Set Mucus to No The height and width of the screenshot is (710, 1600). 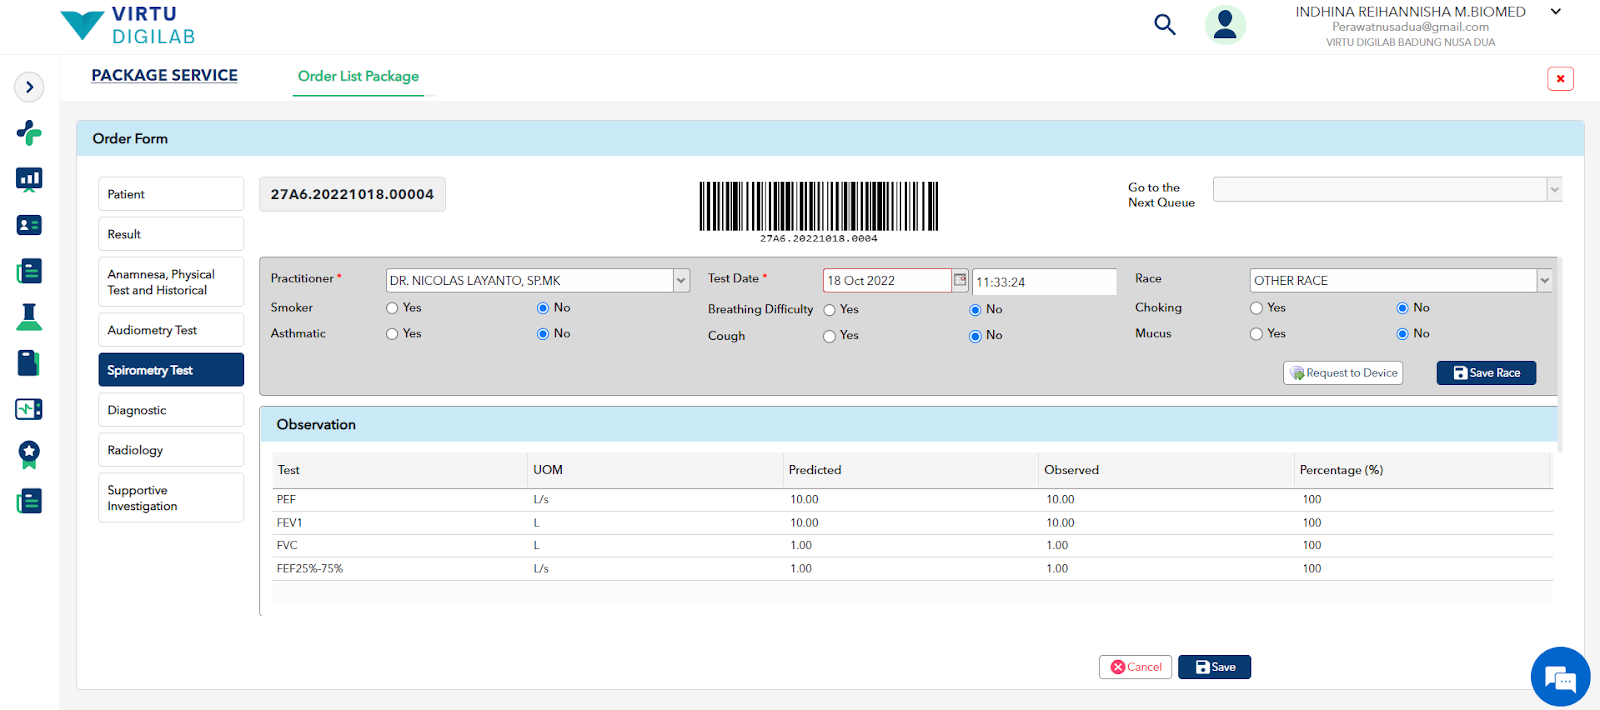(x=1402, y=334)
